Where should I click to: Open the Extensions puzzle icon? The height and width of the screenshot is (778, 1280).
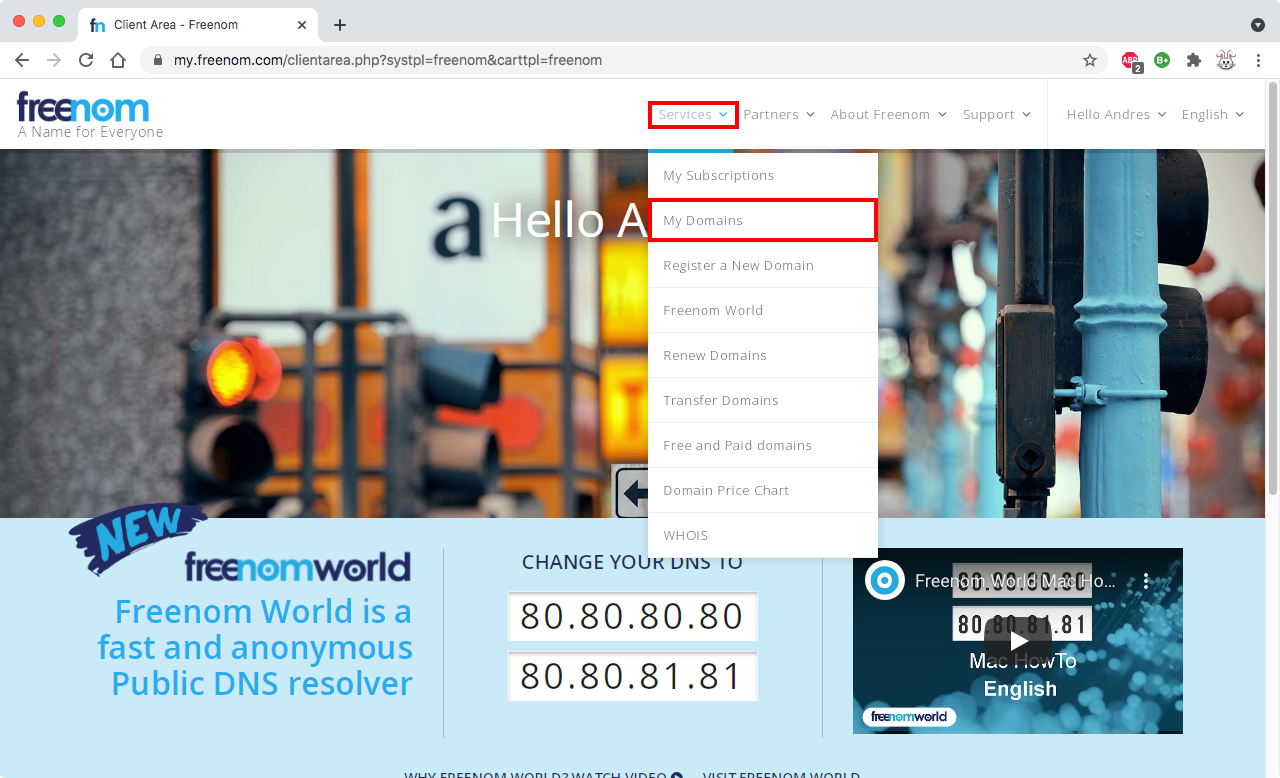1193,60
